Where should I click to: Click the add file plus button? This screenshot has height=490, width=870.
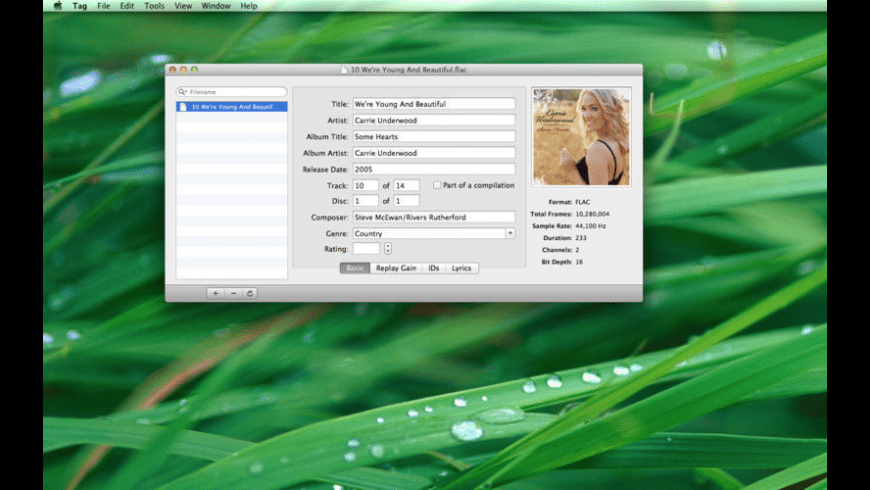[215, 293]
